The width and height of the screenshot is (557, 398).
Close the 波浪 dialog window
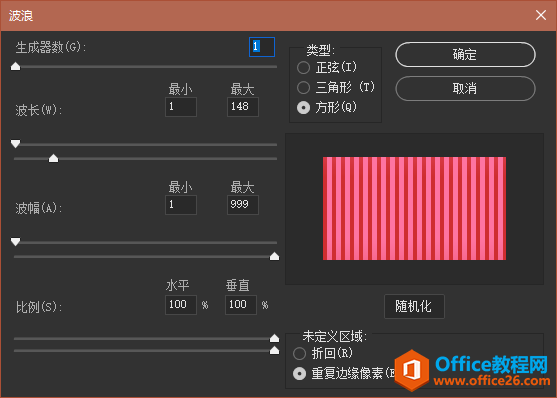point(541,15)
